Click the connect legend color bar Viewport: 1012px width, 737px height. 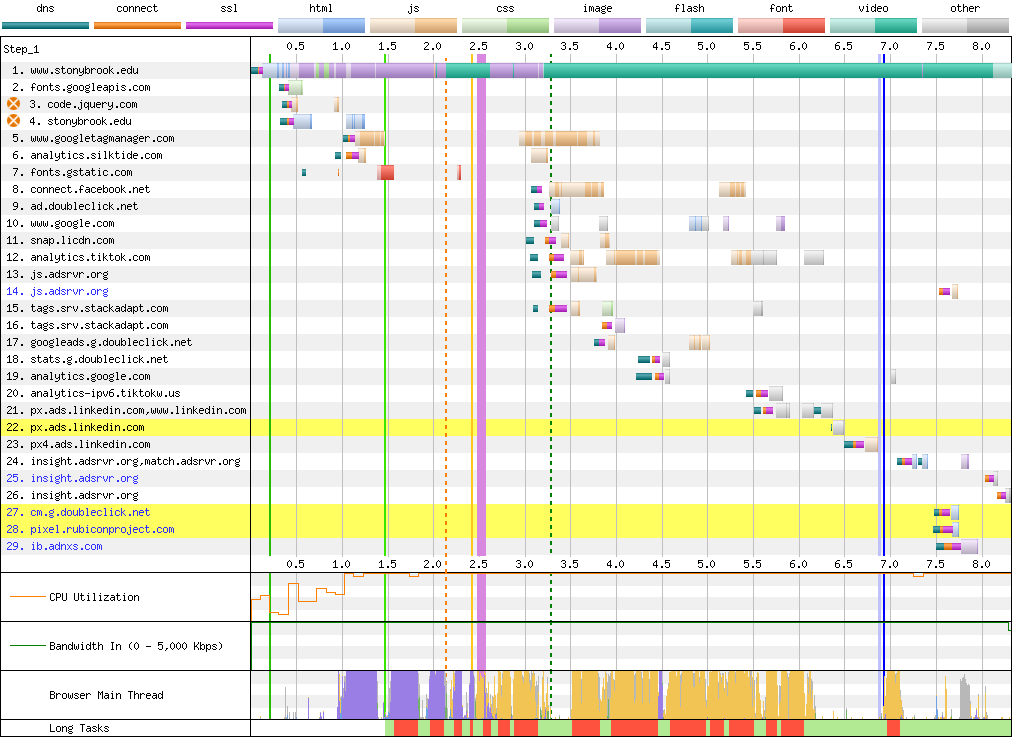pyautogui.click(x=137, y=26)
